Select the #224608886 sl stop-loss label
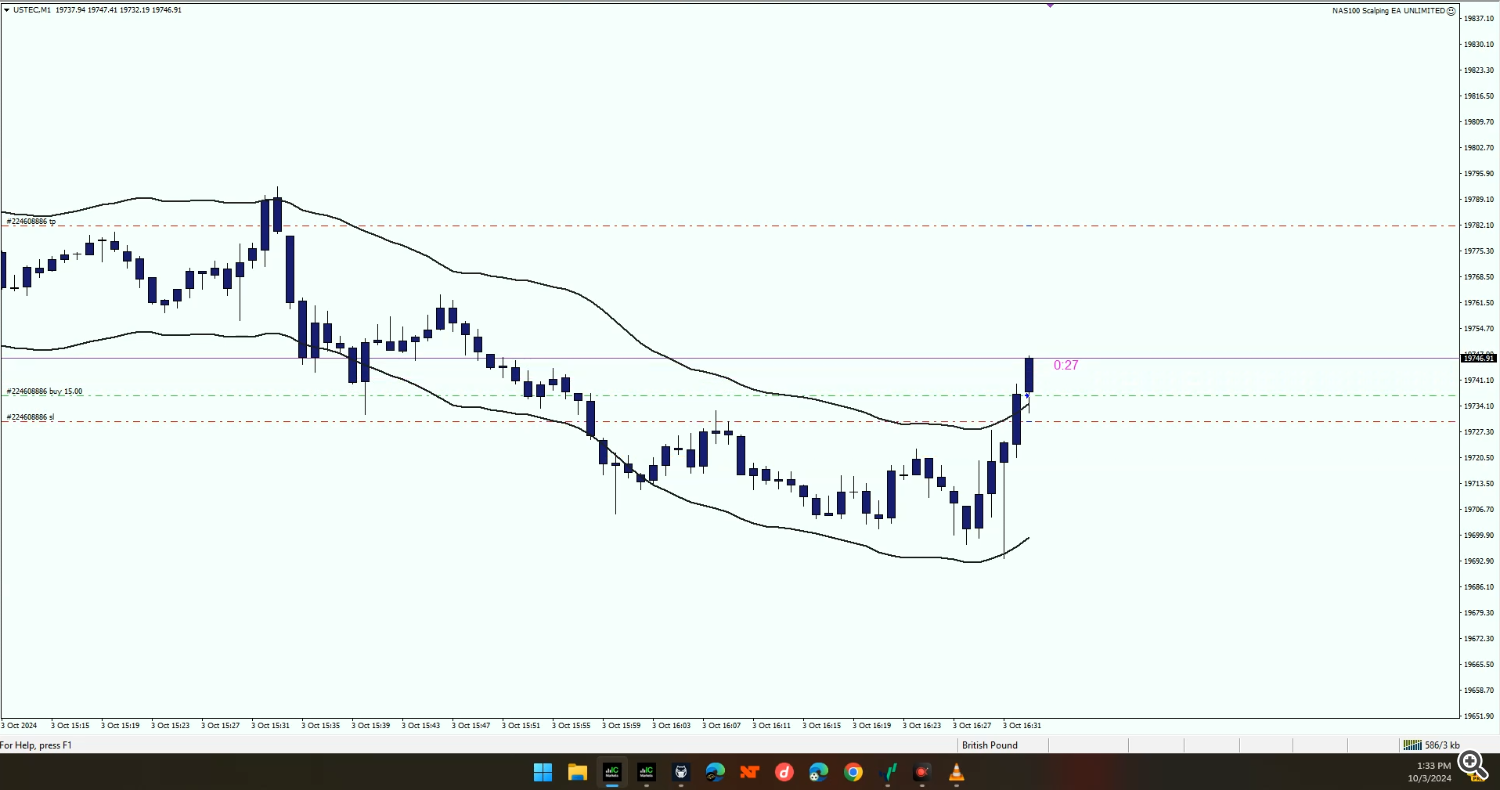The height and width of the screenshot is (790, 1500). [30, 417]
